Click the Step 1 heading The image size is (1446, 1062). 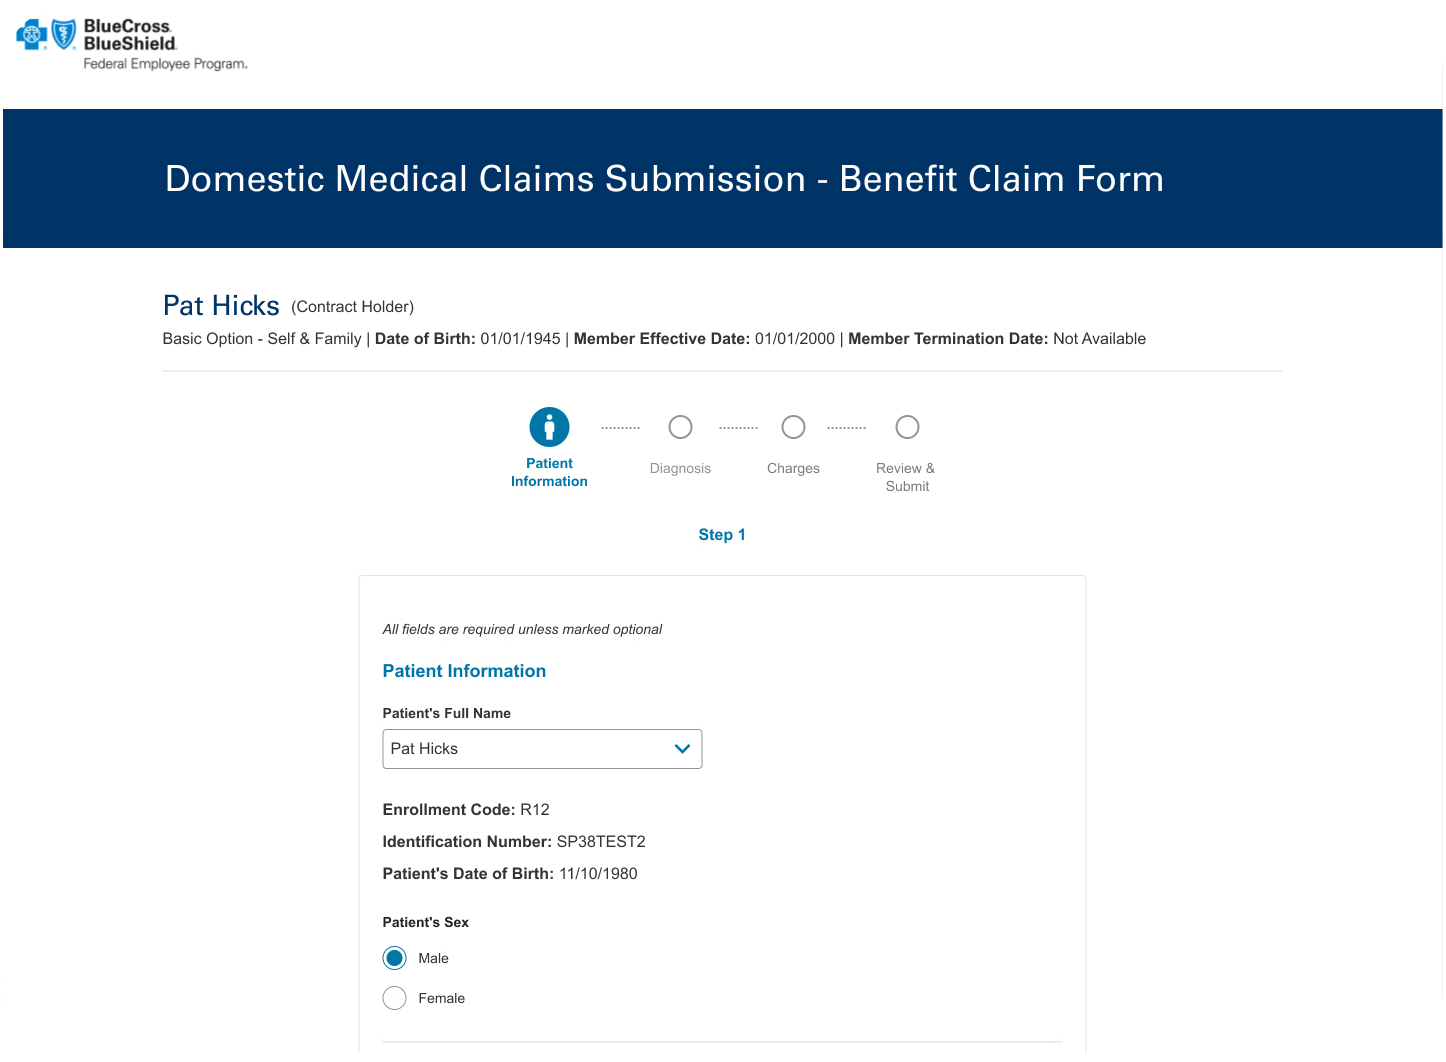(722, 535)
